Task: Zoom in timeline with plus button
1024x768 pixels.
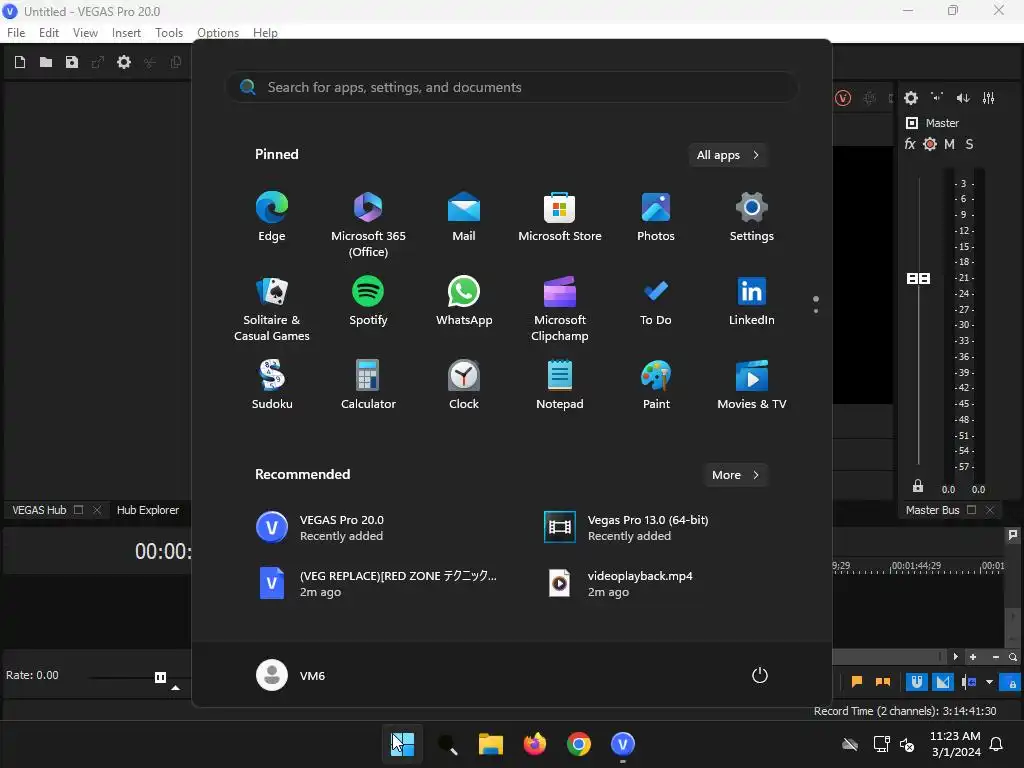Action: coord(973,657)
